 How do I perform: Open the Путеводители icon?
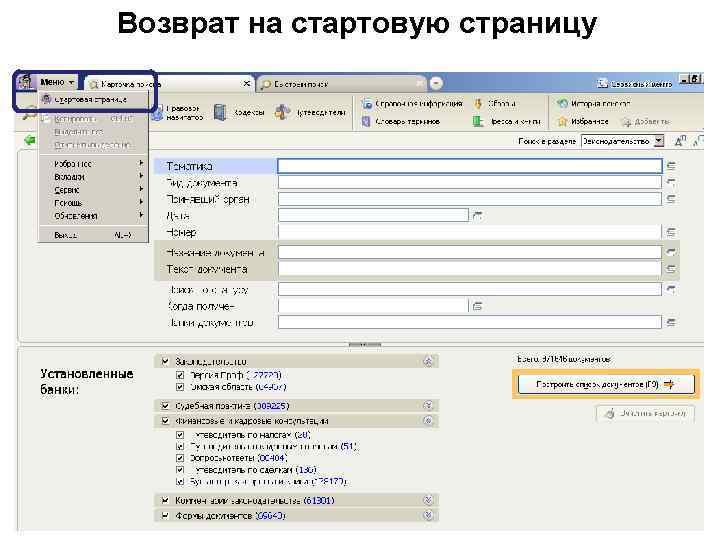coord(282,112)
